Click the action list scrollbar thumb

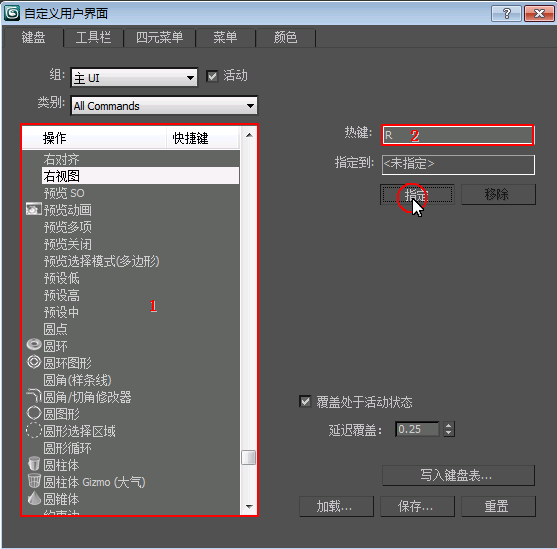pyautogui.click(x=249, y=457)
